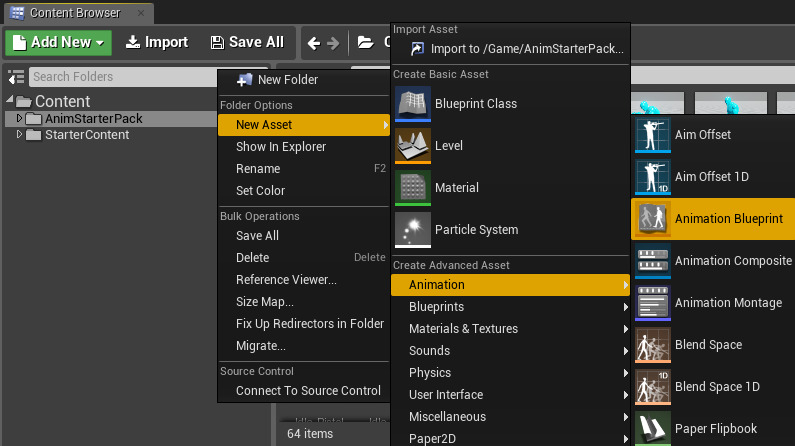Open the Add New dropdown
Screen dimensions: 795x446
tap(59, 42)
